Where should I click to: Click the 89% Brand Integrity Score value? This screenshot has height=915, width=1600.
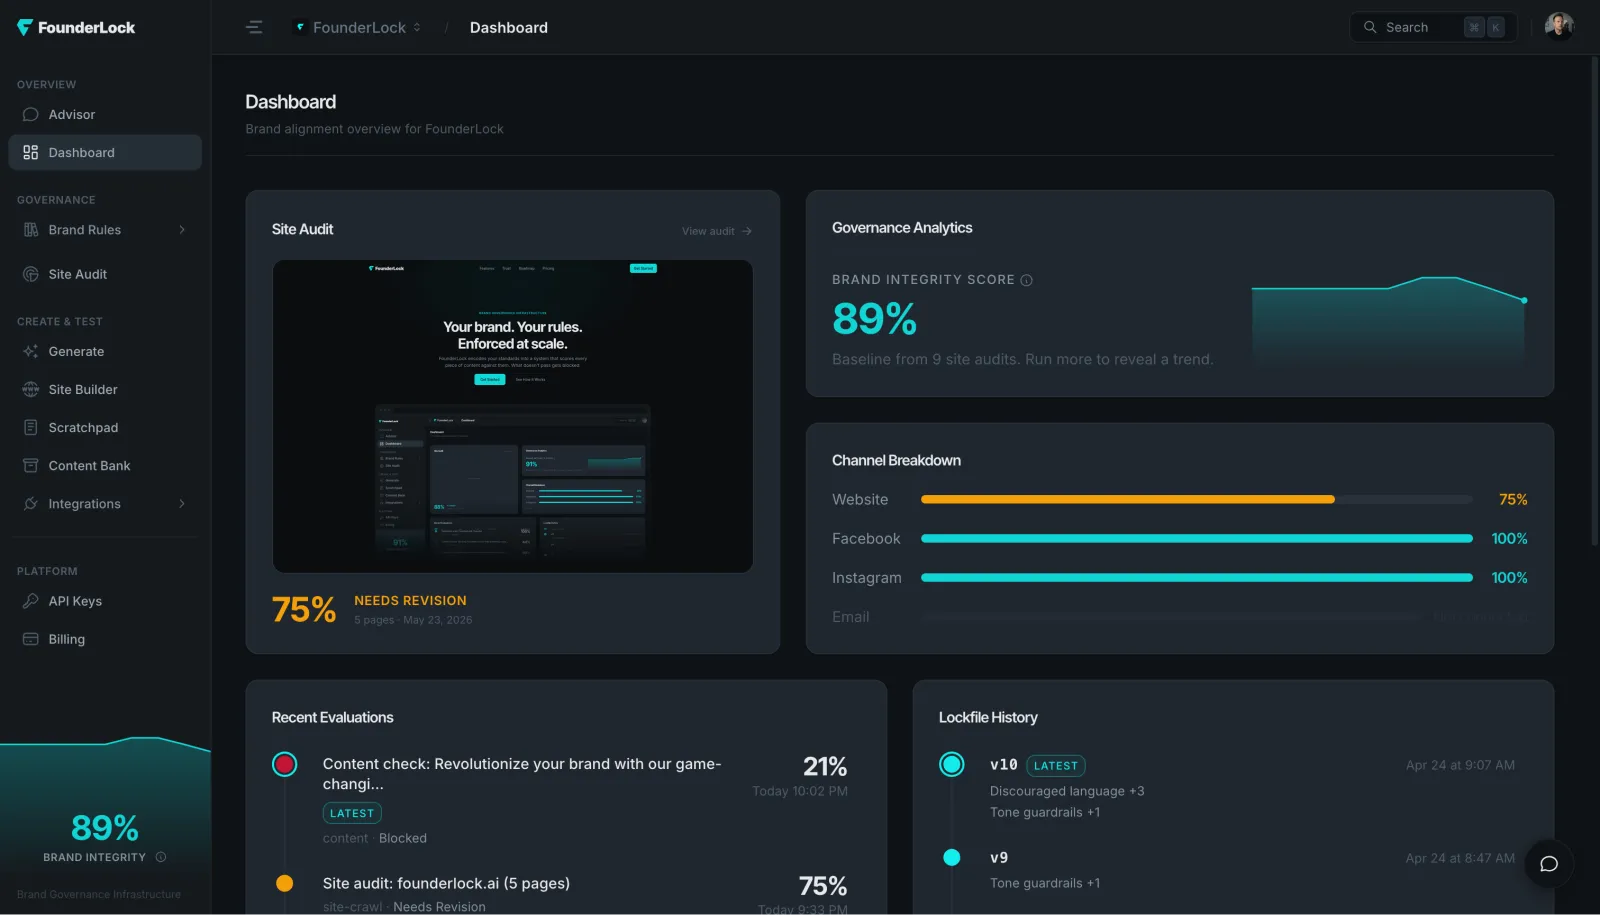874,319
